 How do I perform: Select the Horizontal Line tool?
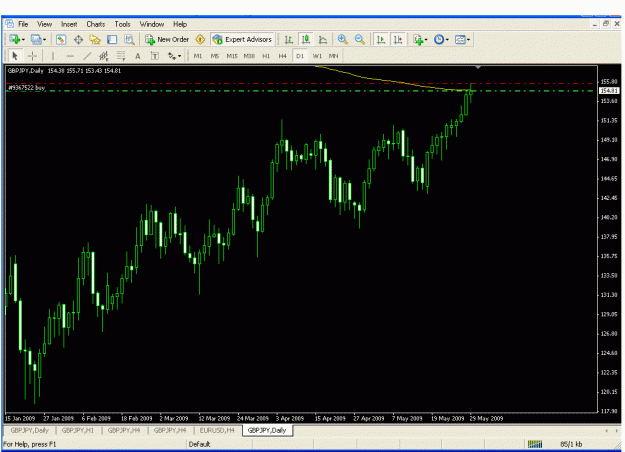(x=70, y=56)
